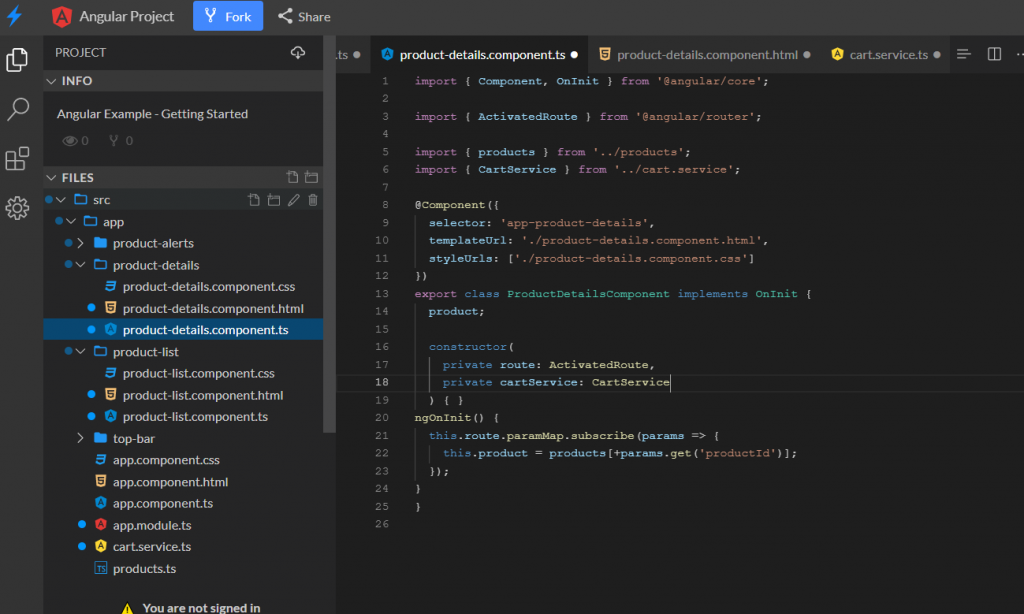
Task: Click cart.service.ts yellow Angular icon in tree
Action: [x=101, y=546]
